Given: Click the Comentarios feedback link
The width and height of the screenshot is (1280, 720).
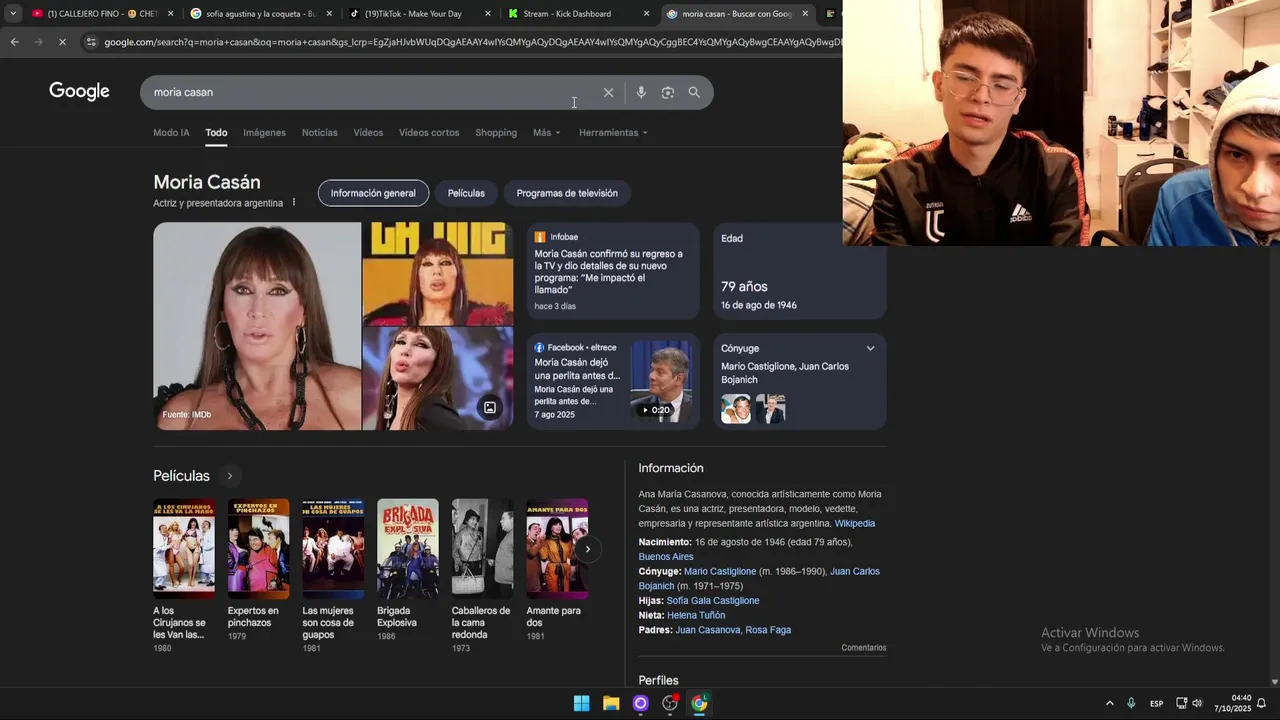Looking at the screenshot, I should [864, 648].
